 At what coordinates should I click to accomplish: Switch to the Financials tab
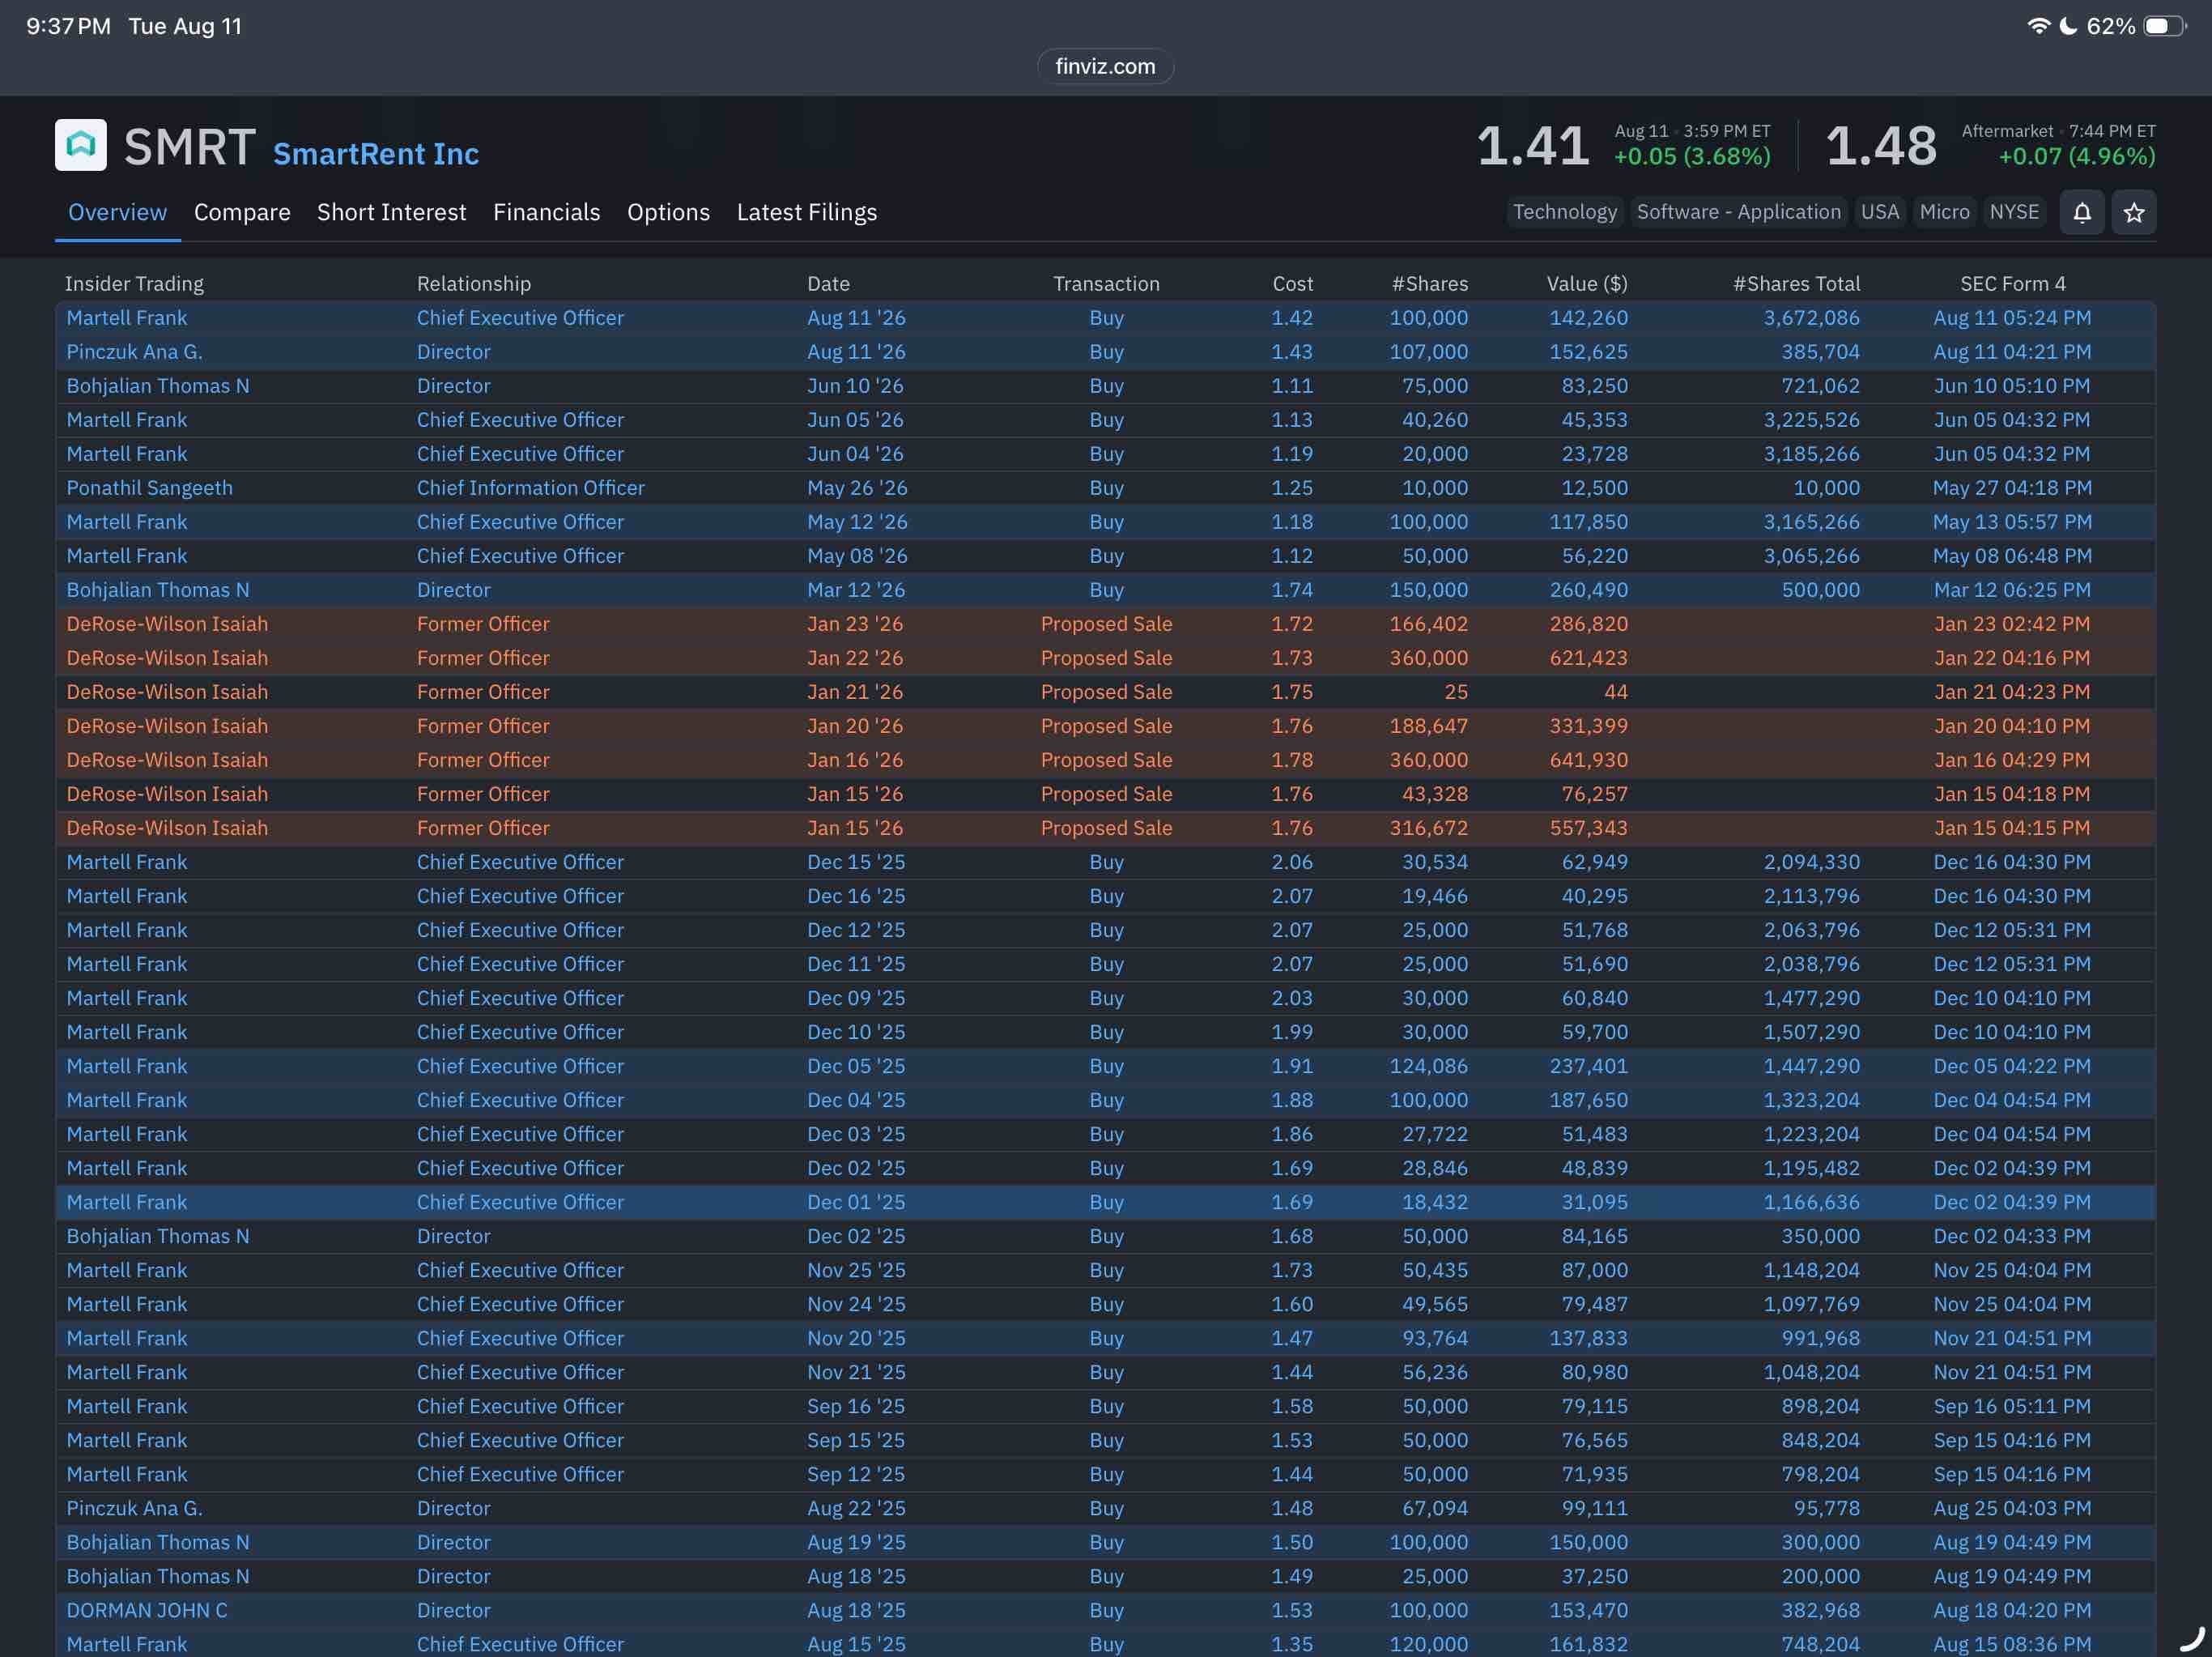(x=547, y=212)
